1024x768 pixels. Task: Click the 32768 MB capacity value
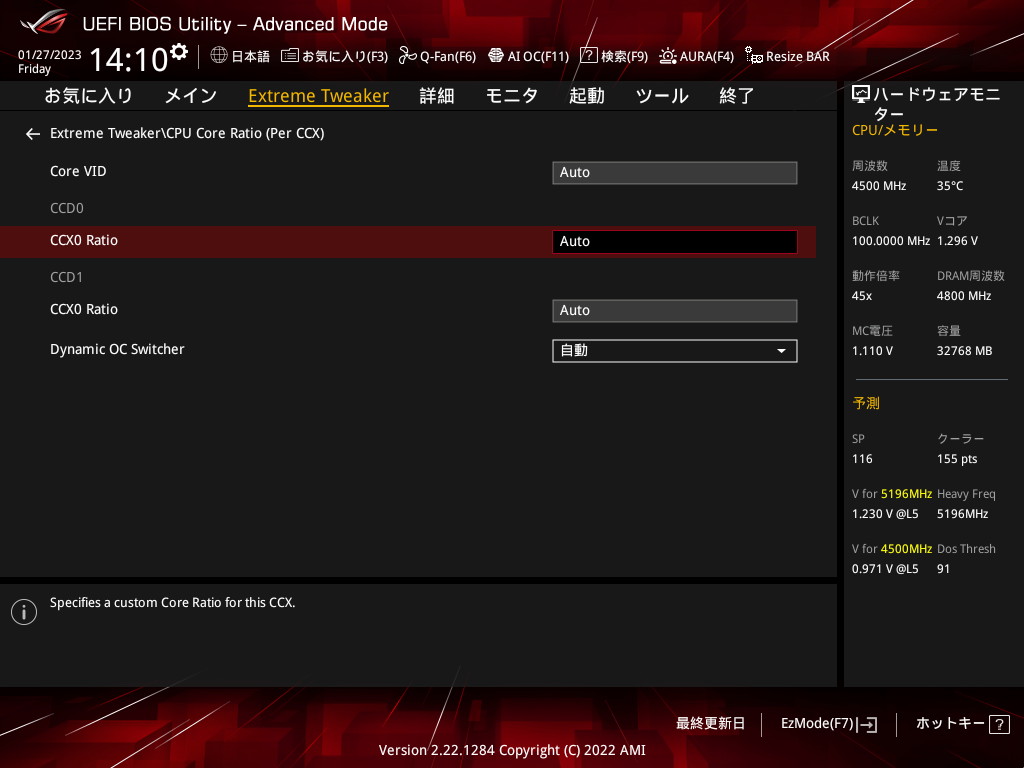tap(964, 351)
